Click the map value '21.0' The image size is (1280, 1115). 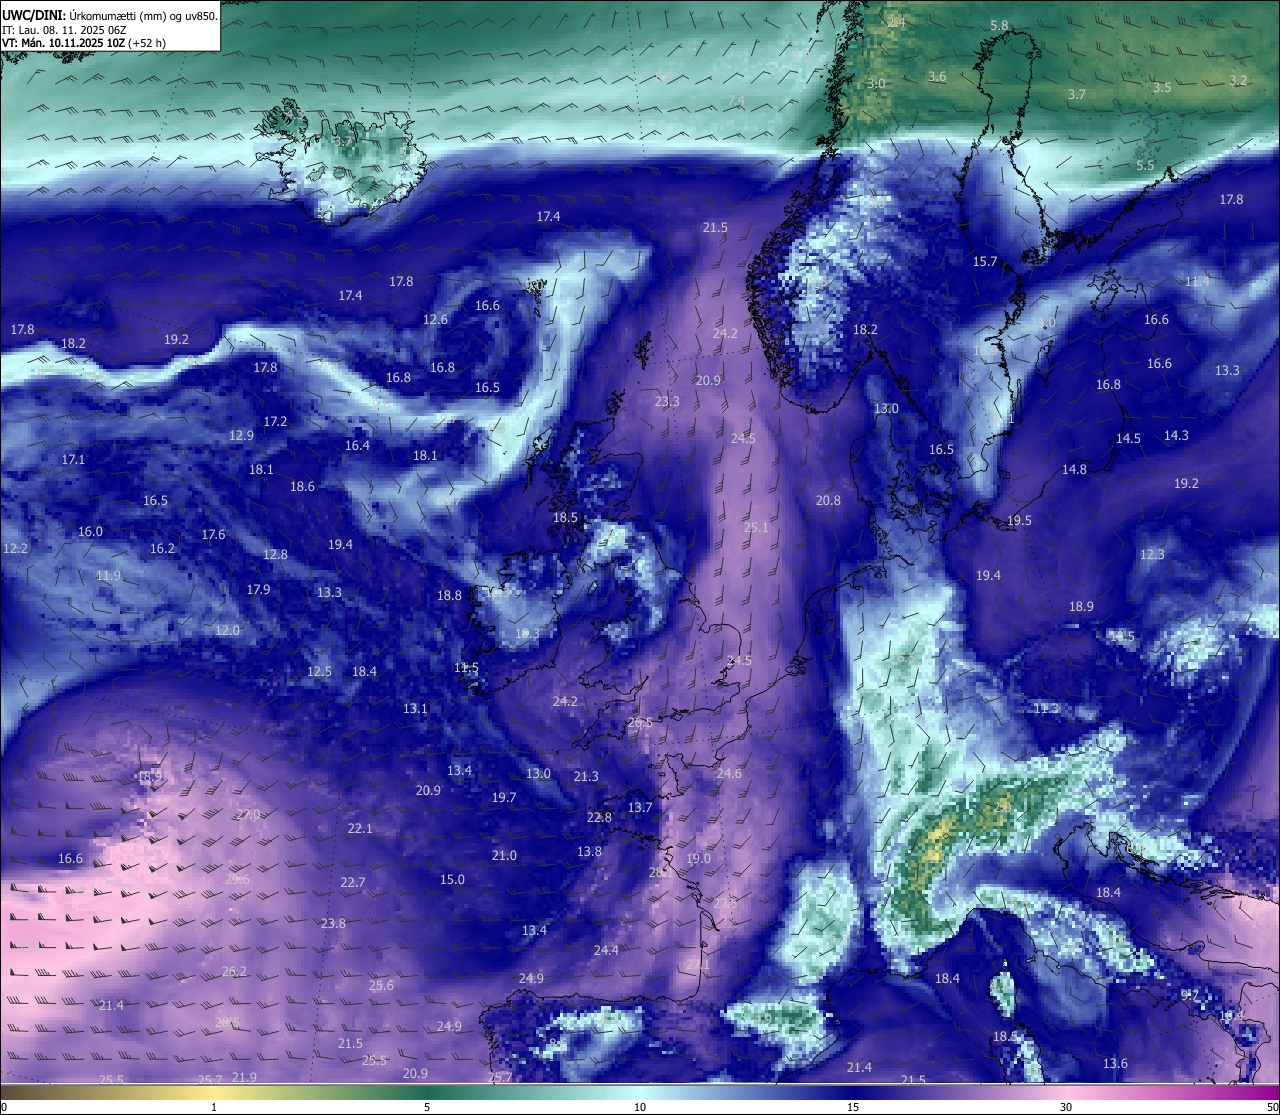(x=504, y=856)
